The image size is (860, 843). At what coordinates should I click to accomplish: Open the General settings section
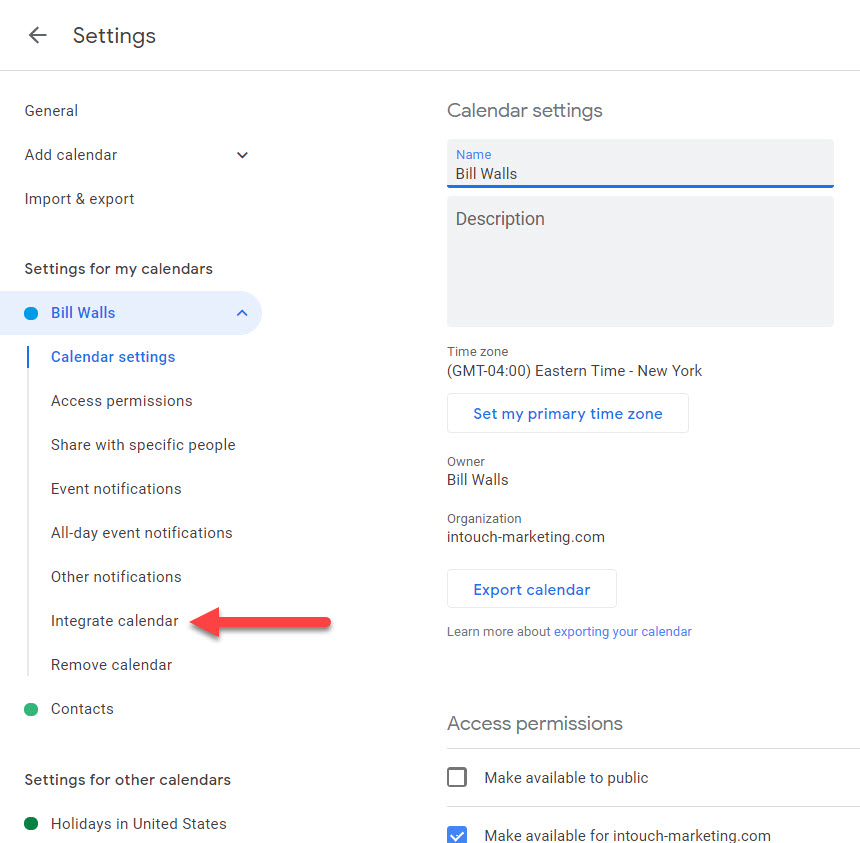(x=51, y=111)
